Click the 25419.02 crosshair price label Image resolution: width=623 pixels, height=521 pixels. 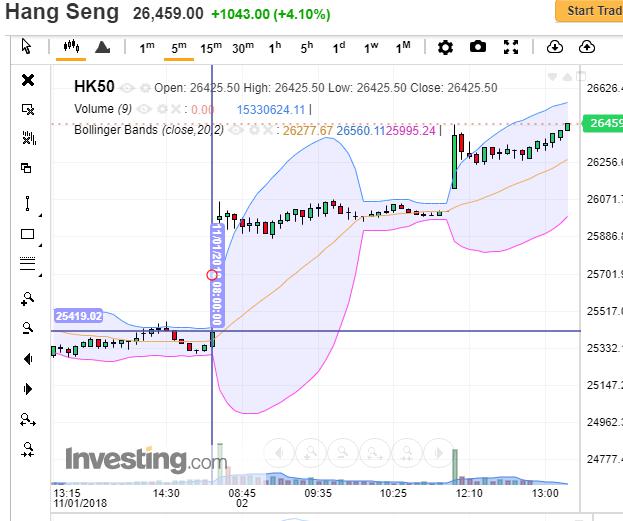pos(78,316)
